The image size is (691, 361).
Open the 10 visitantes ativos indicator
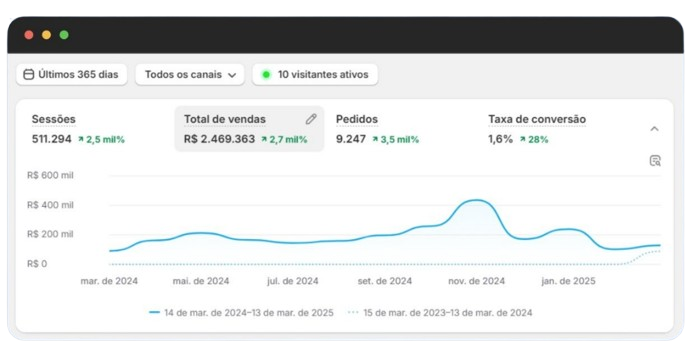(315, 74)
